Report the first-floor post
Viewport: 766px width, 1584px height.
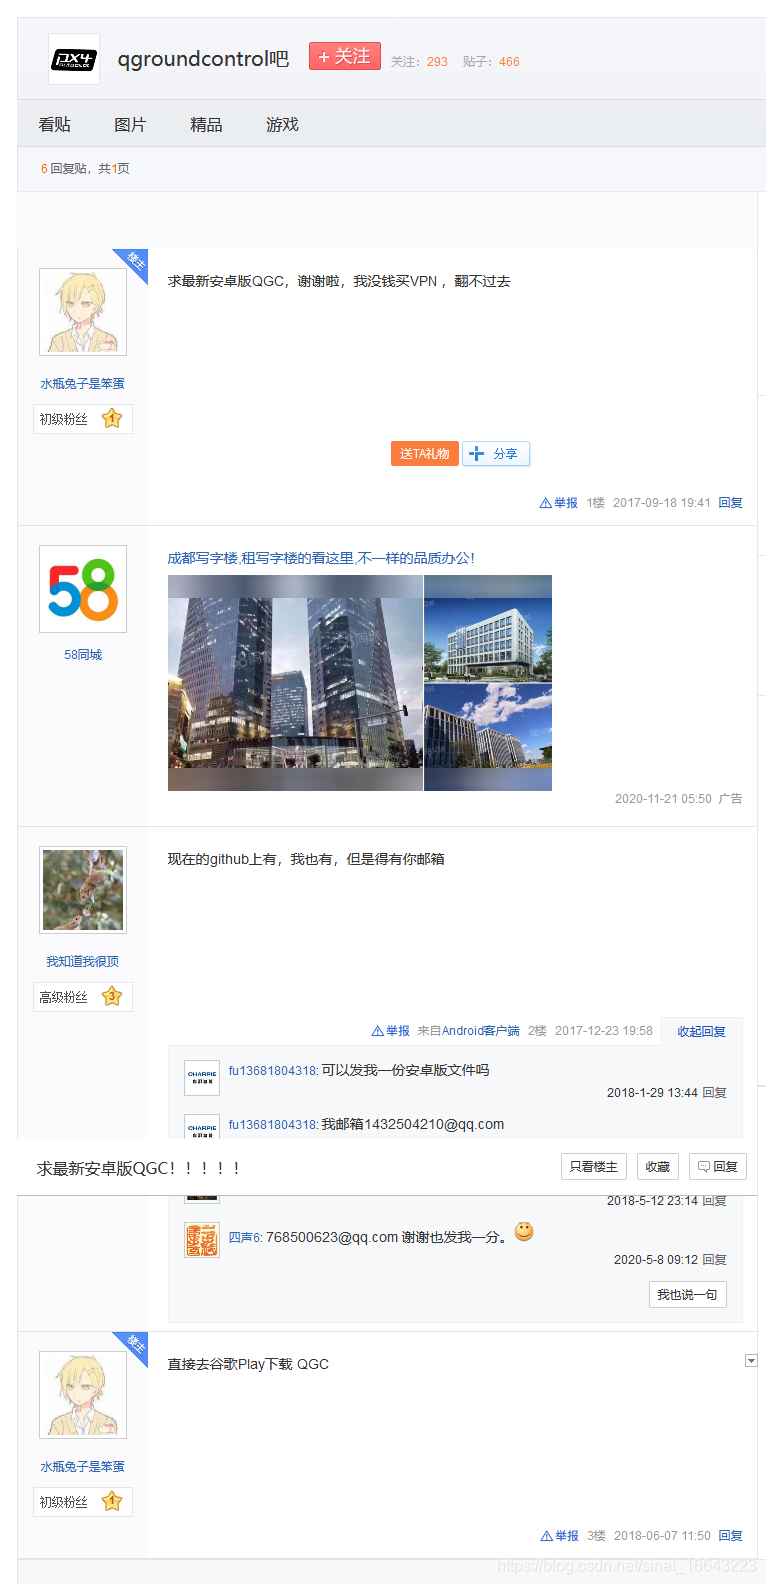(559, 503)
